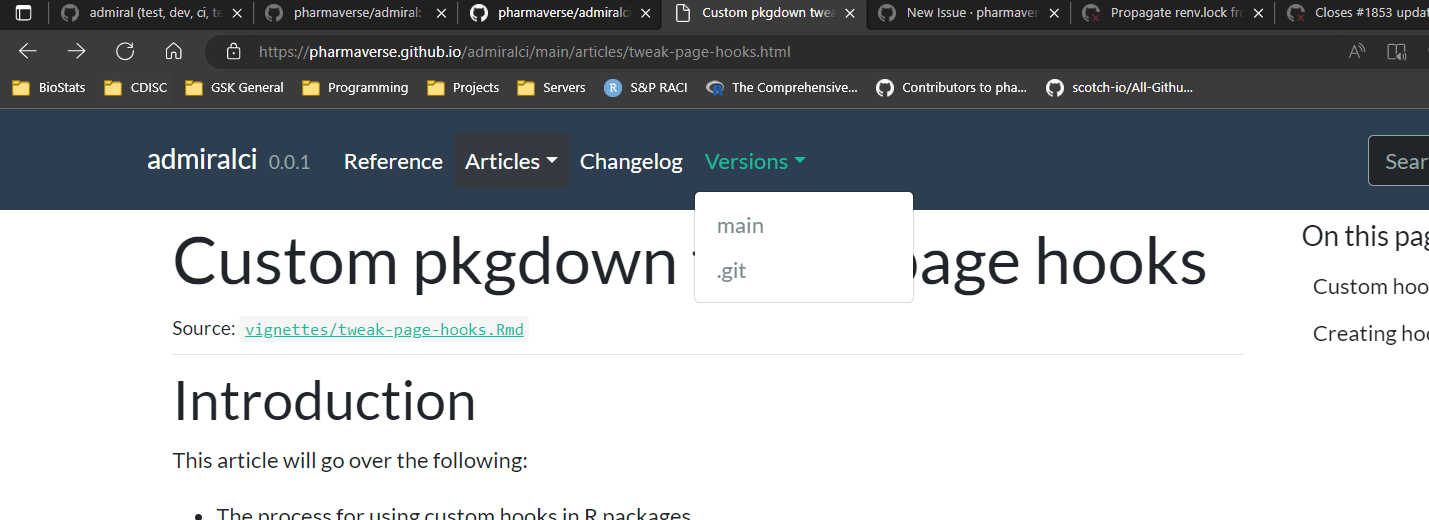The width and height of the screenshot is (1429, 520).
Task: Click the site Search input box
Action: tap(1398, 161)
